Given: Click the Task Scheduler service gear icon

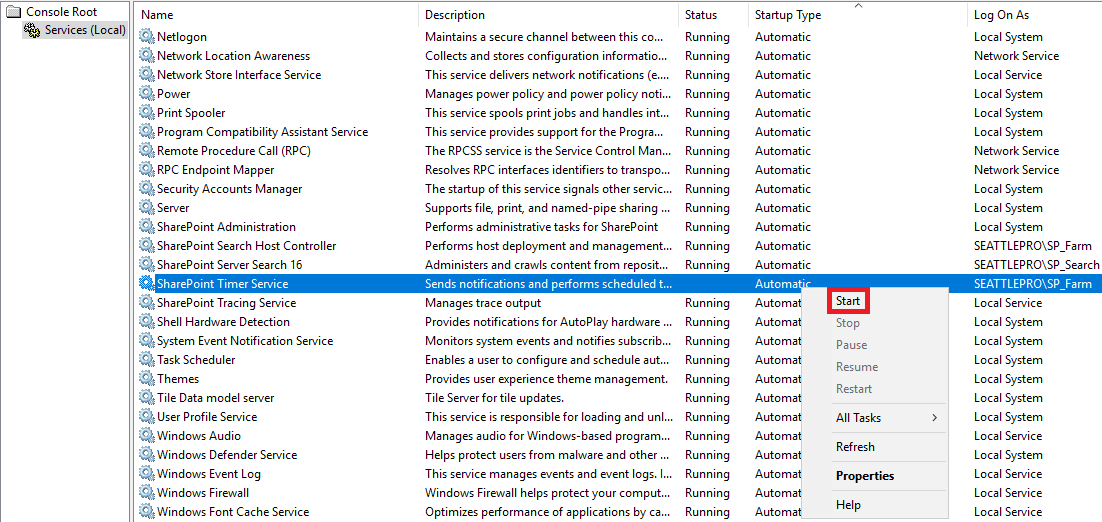Looking at the screenshot, I should pyautogui.click(x=147, y=360).
